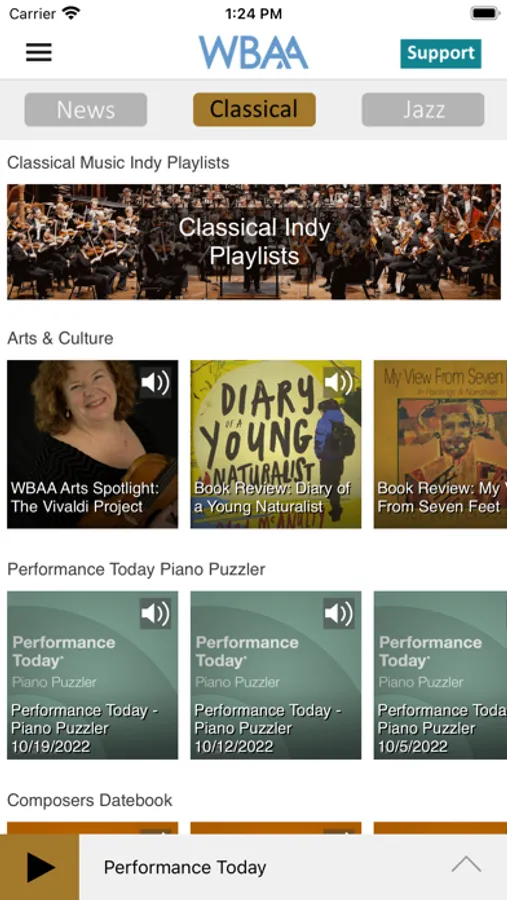Screen dimensions: 507x900
Task: Click the Support button
Action: pos(441,53)
